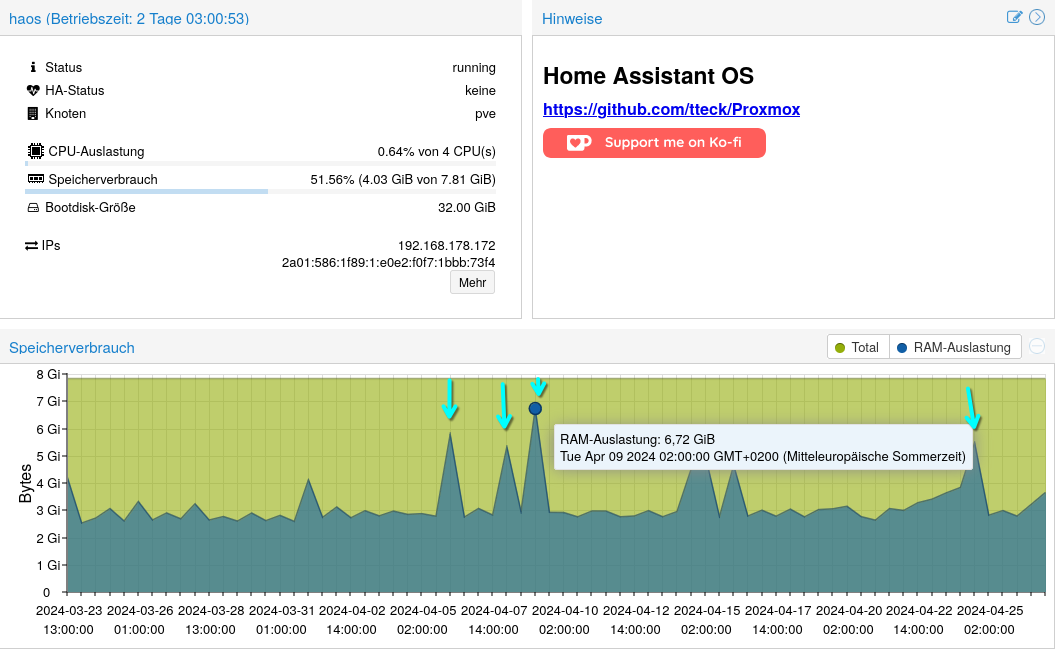Click the heartbeat icon beside HA-Status
Image resolution: width=1060 pixels, height=657 pixels.
(32, 91)
